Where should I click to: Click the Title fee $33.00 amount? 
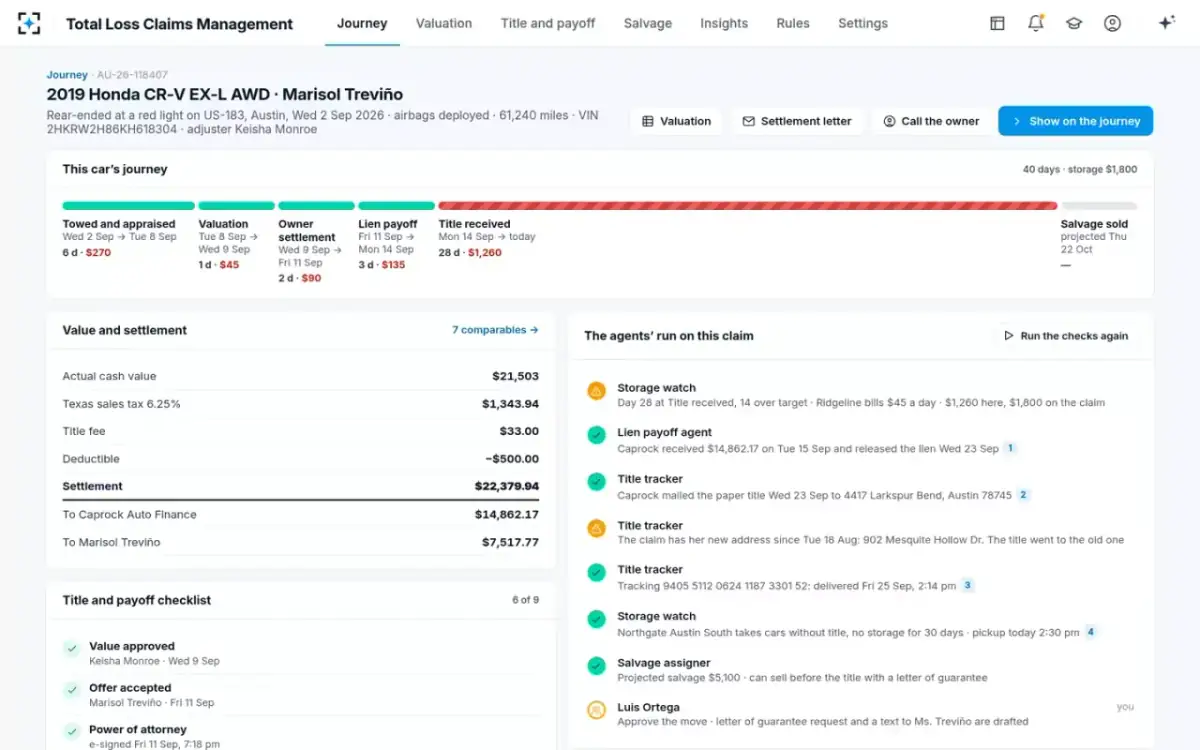(x=519, y=431)
